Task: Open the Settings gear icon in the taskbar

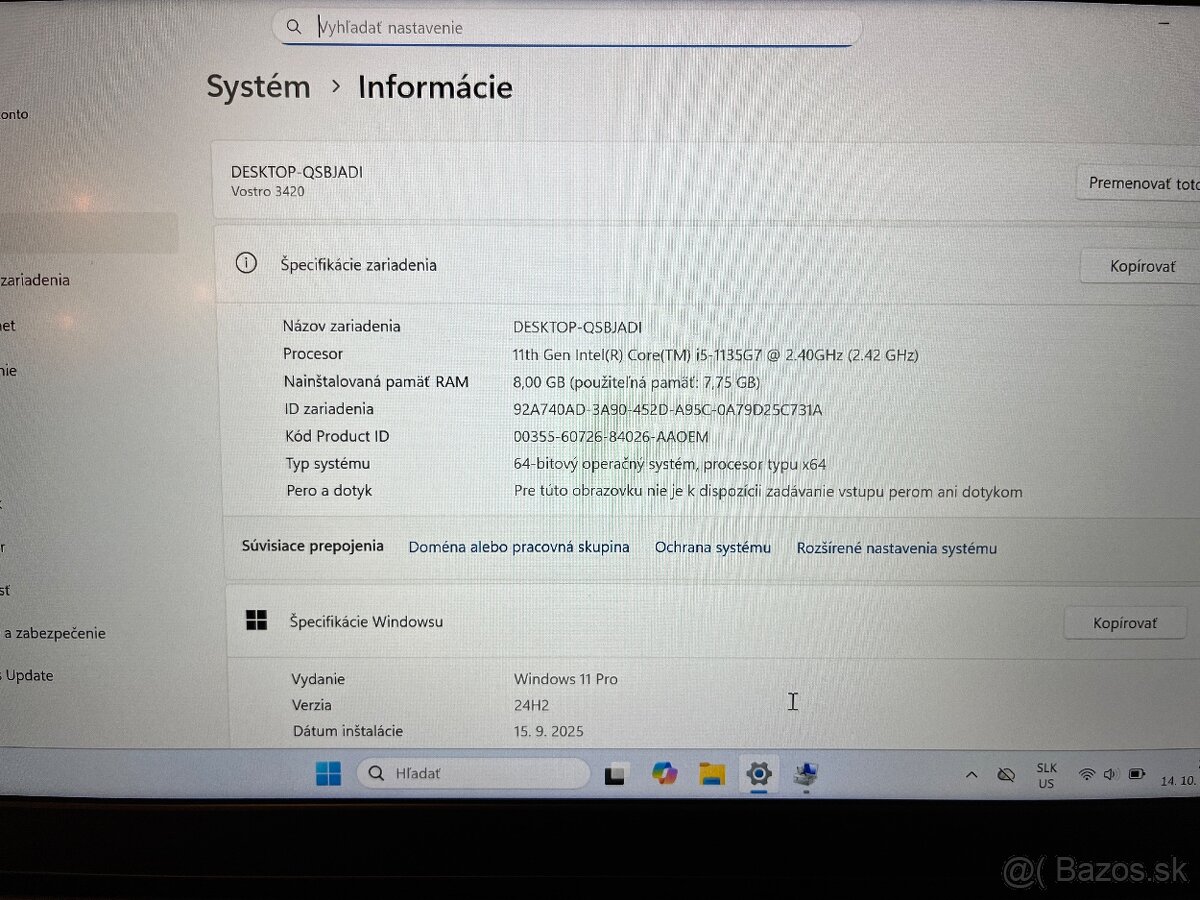Action: (x=759, y=773)
